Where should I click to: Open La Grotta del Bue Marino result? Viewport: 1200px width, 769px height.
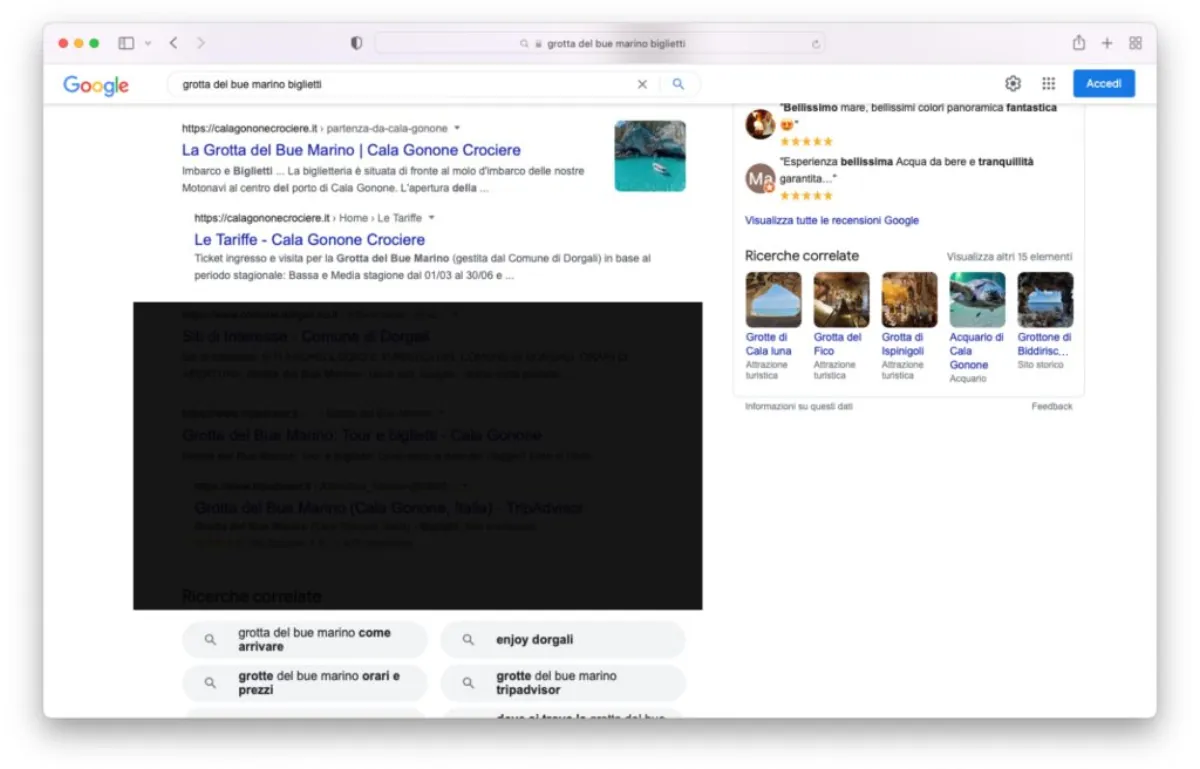(351, 150)
